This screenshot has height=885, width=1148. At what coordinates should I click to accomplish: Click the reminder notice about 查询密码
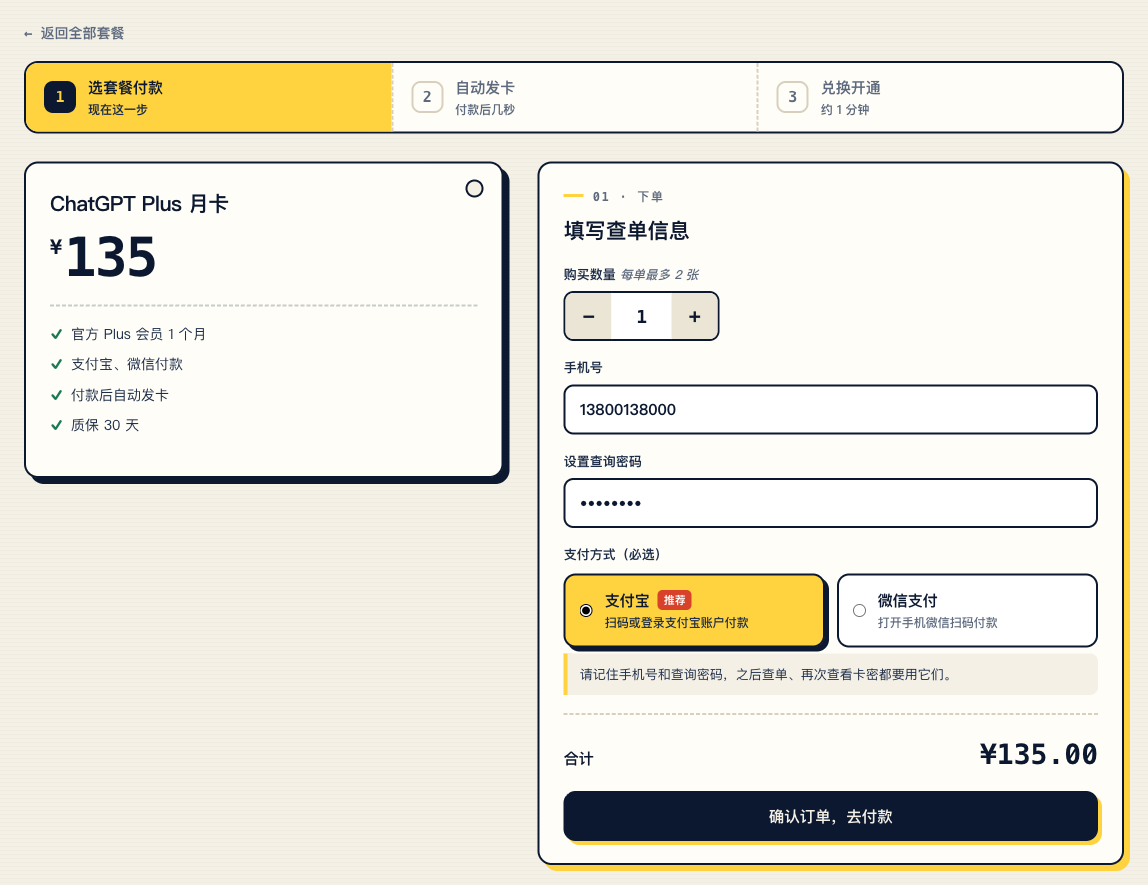pyautogui.click(x=830, y=674)
